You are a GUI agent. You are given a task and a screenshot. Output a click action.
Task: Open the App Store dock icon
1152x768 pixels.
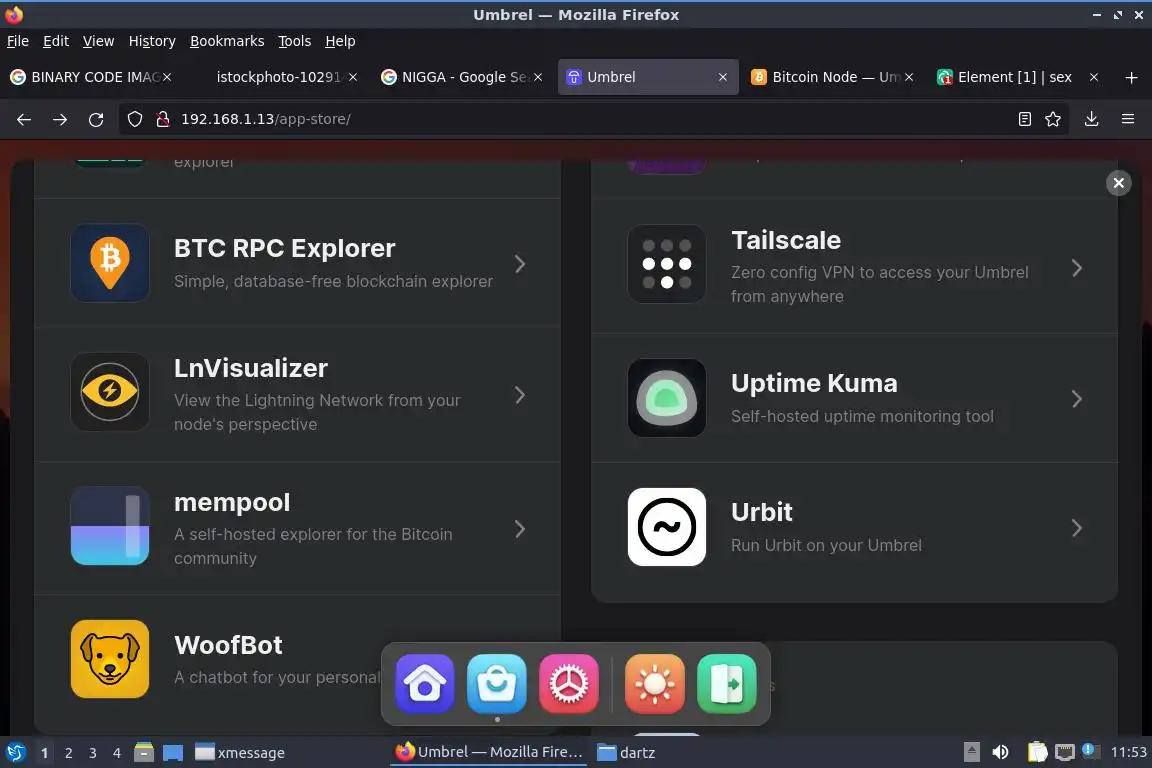497,683
